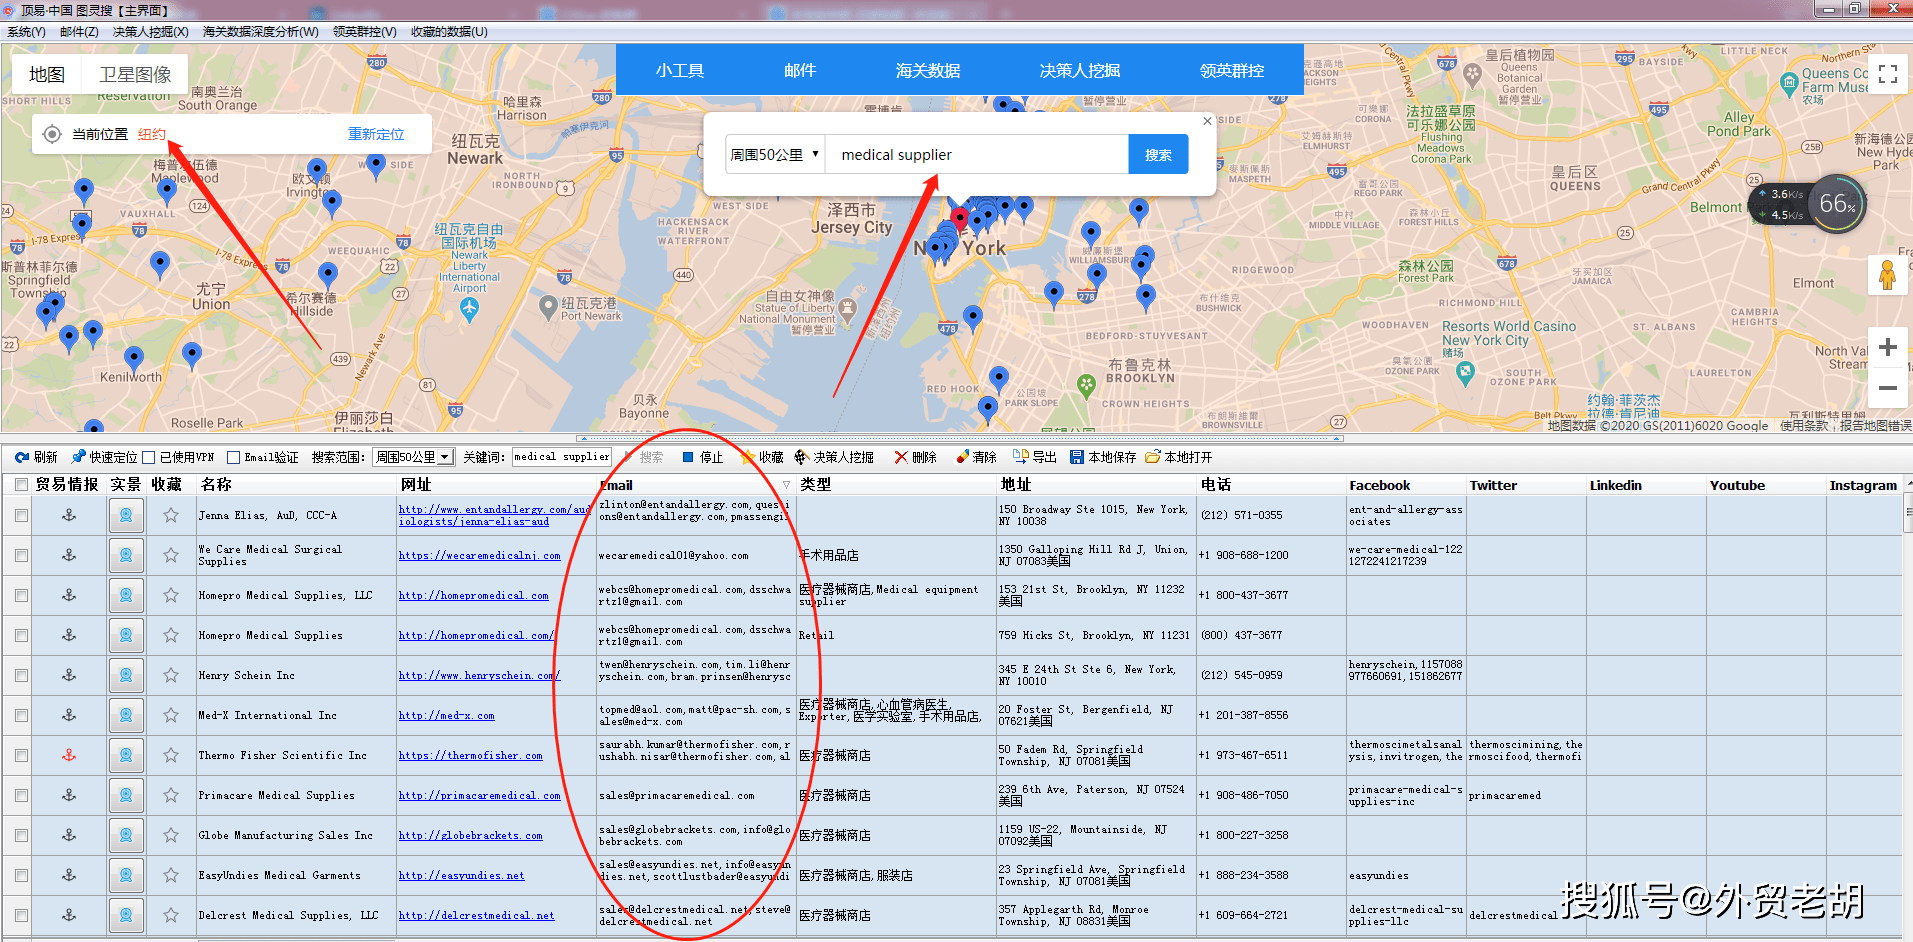This screenshot has height=942, width=1913.
Task: Open decision-maker mining from the toolbar
Action: pos(834,457)
